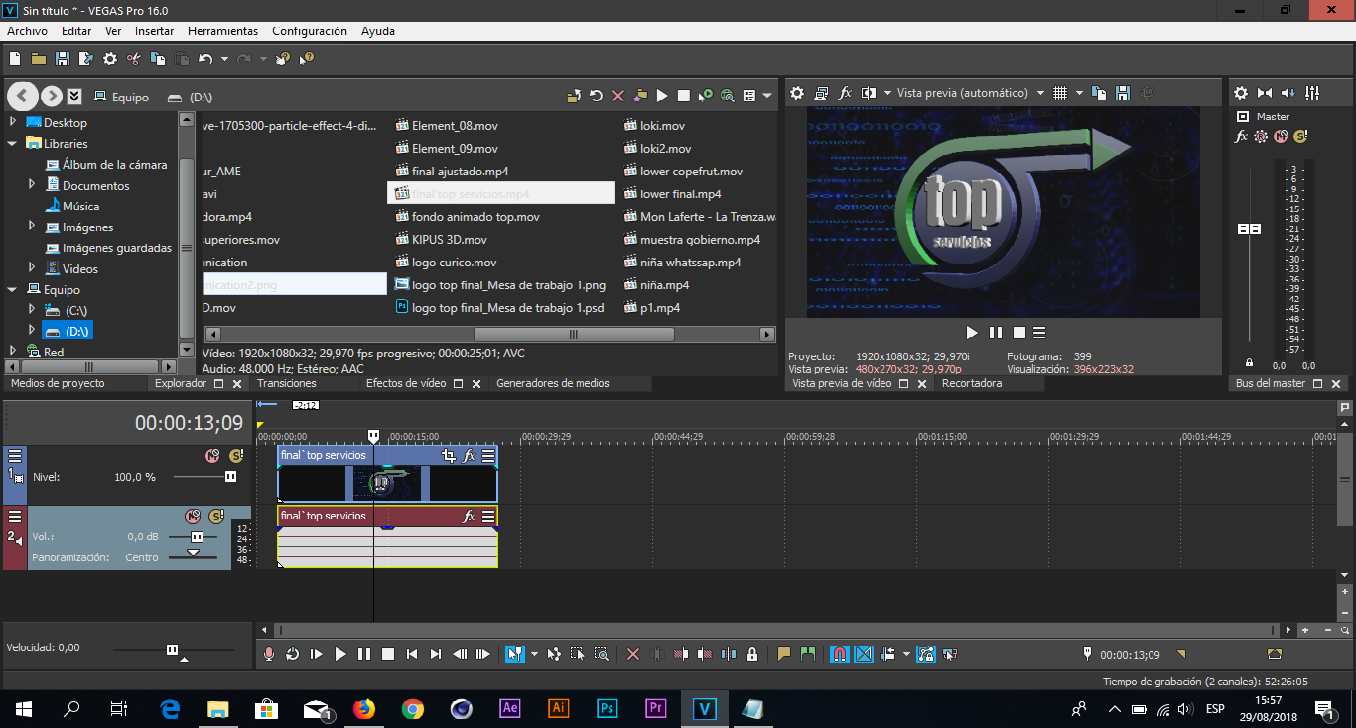Select the Normal Edit tool
1356x728 pixels.
[x=514, y=654]
